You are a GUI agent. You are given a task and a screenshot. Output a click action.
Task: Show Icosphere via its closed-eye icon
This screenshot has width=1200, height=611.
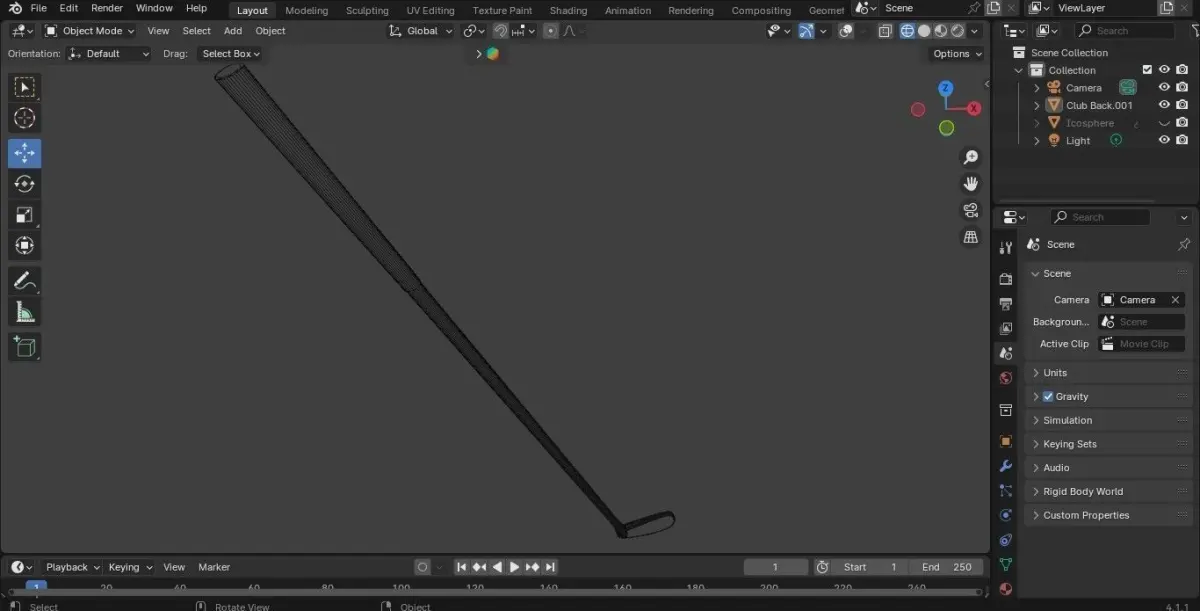[x=1164, y=123]
